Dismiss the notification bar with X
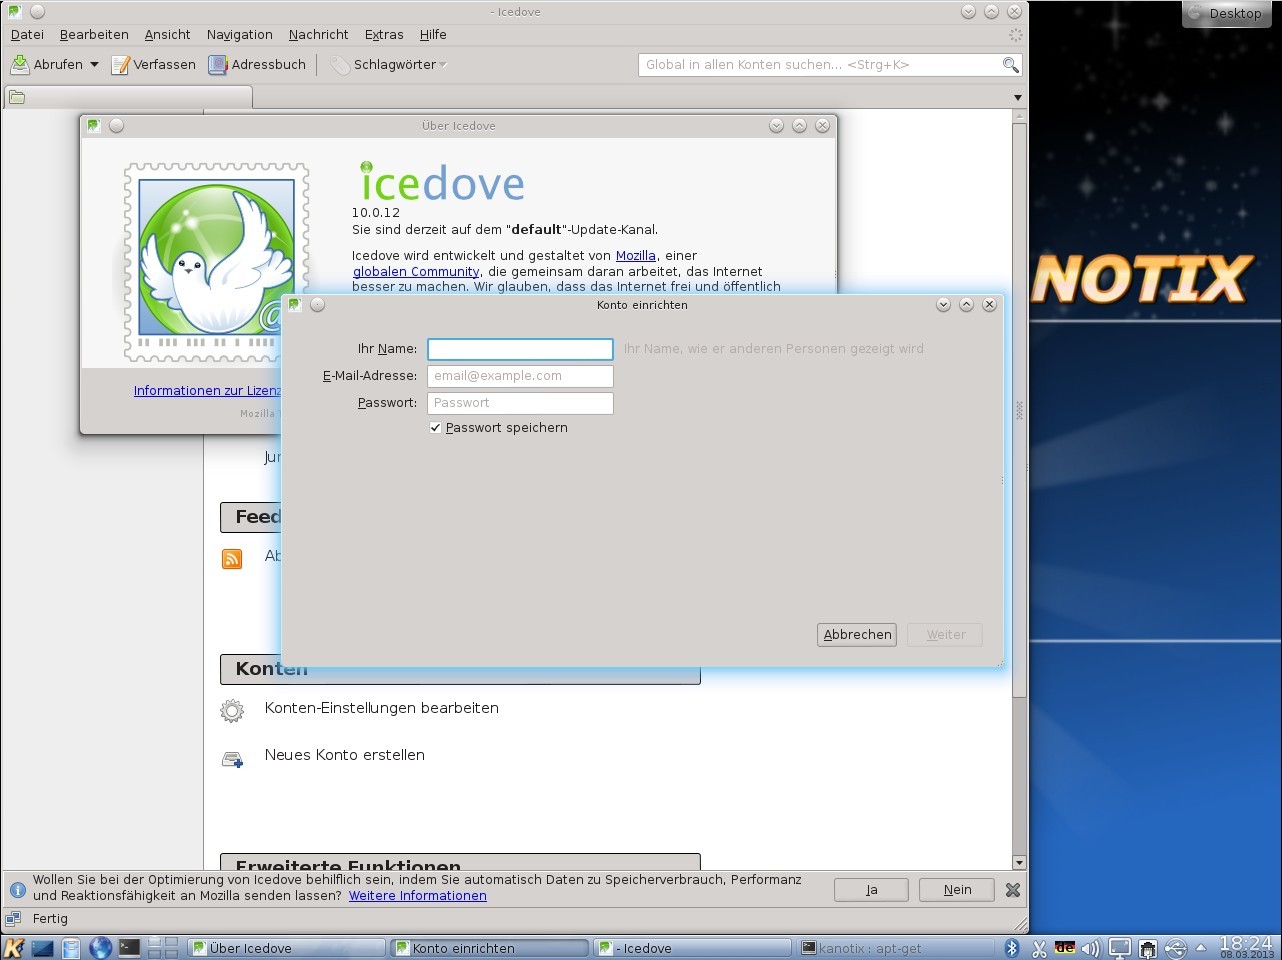This screenshot has width=1282, height=960. [1012, 890]
